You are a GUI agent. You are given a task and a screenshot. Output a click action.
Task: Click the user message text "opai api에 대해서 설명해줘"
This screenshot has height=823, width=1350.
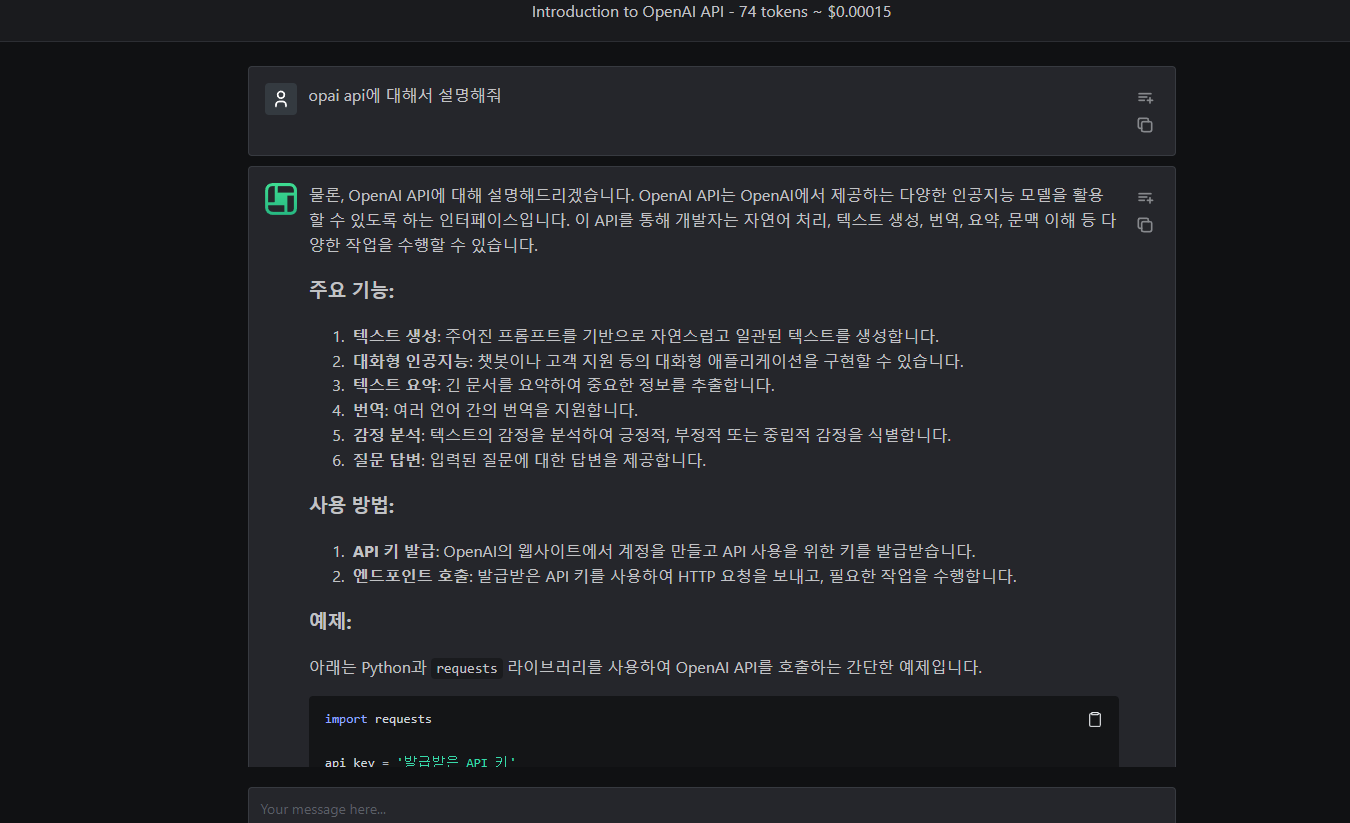[x=405, y=96]
